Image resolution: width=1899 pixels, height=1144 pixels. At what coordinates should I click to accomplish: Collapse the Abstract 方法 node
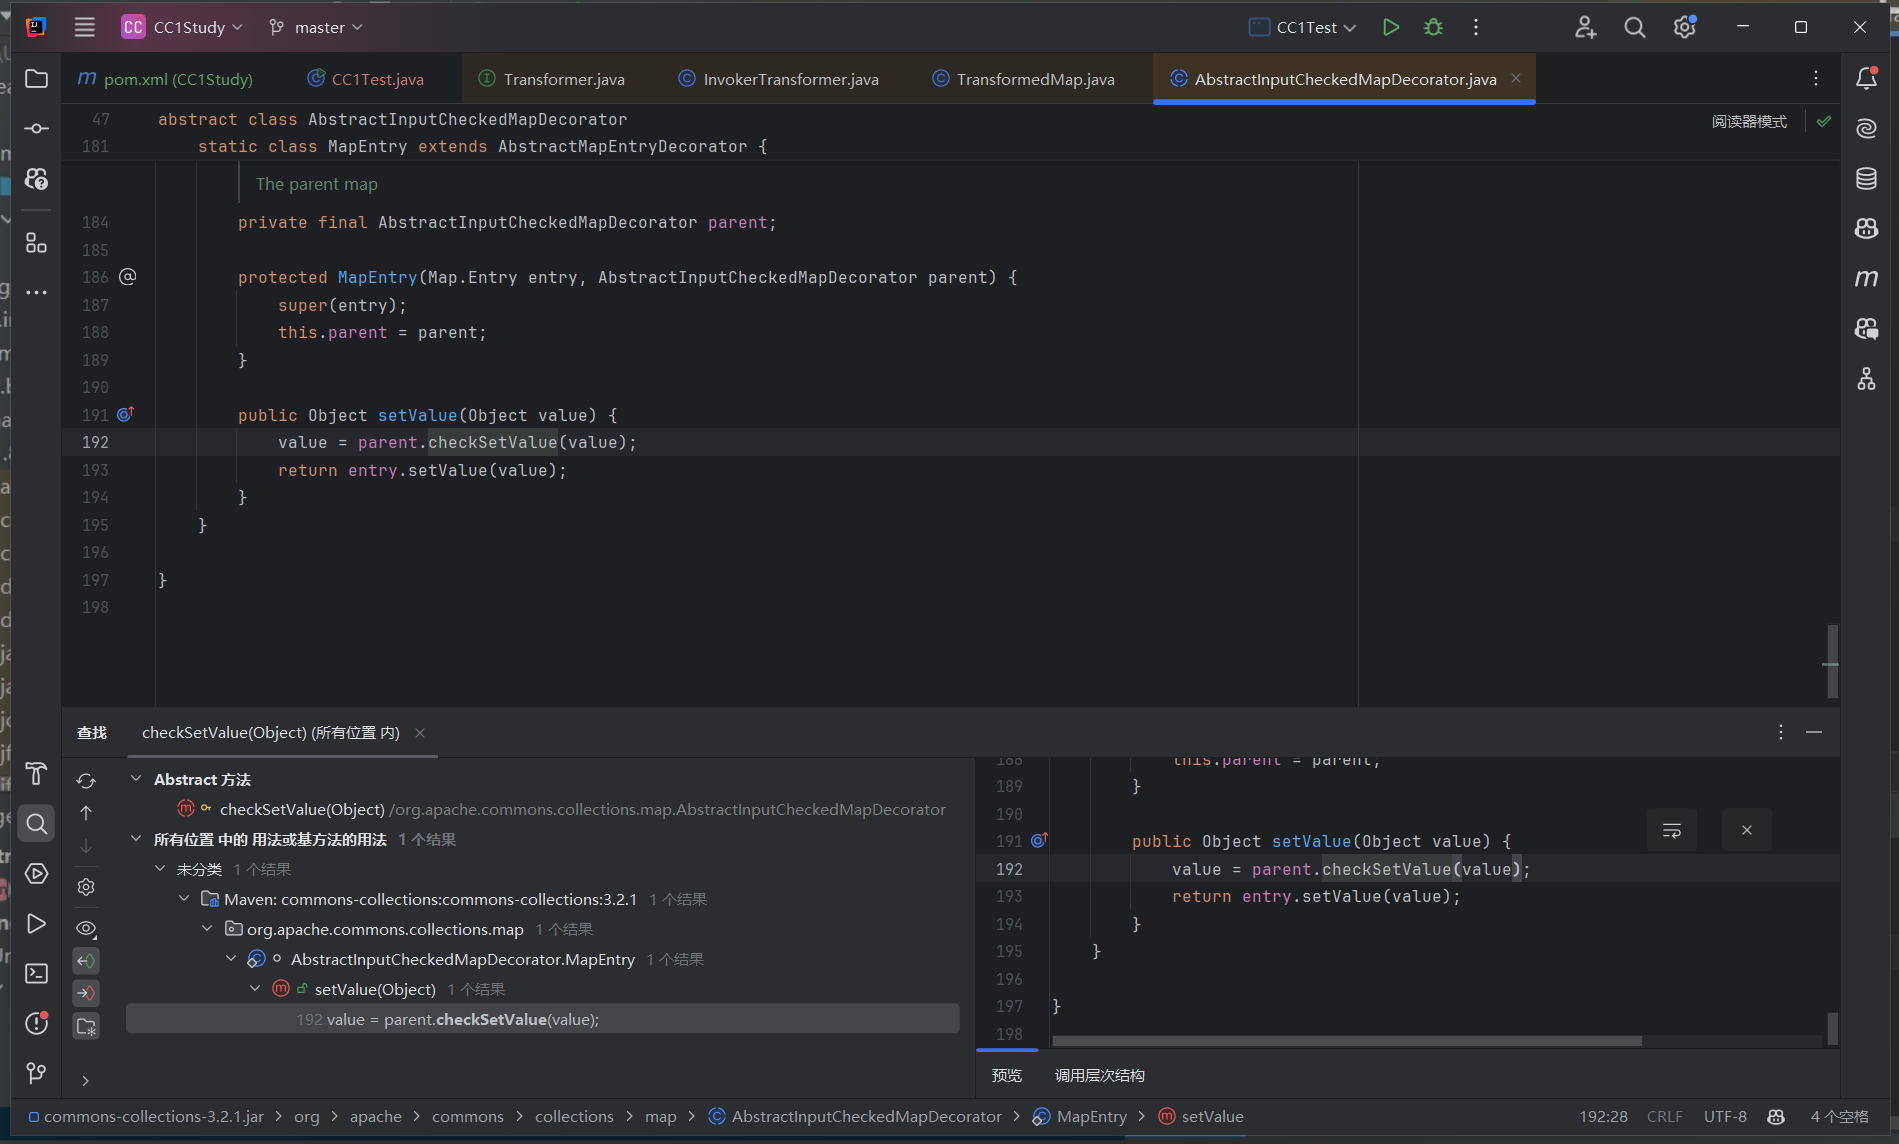[x=136, y=779]
